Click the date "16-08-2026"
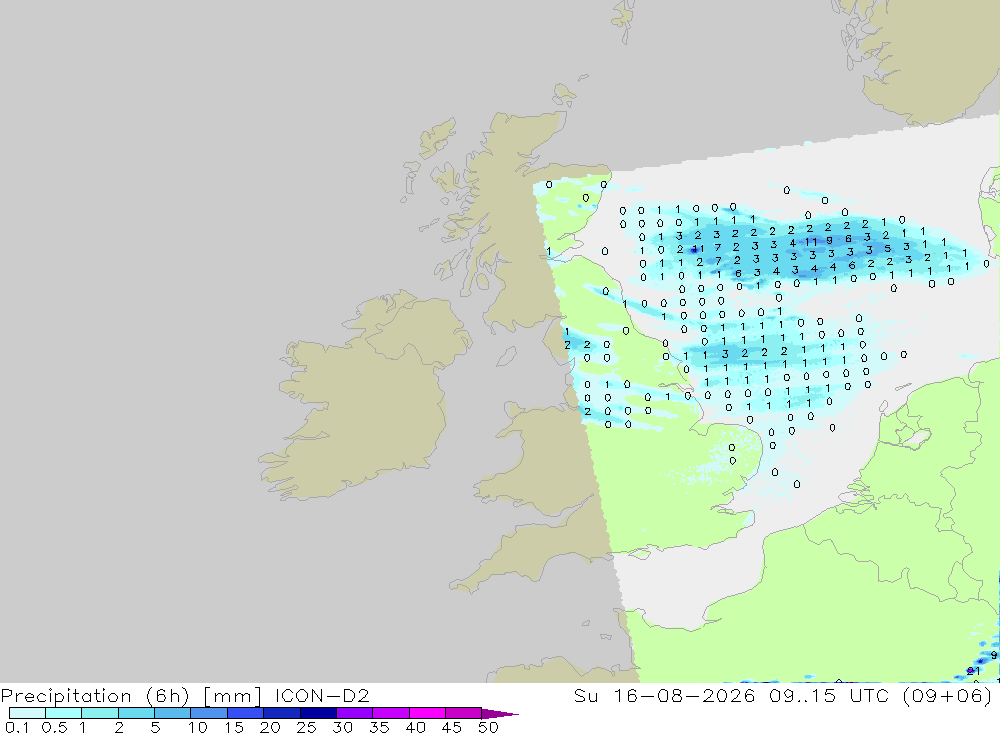Image resolution: width=1000 pixels, height=733 pixels. 684,695
